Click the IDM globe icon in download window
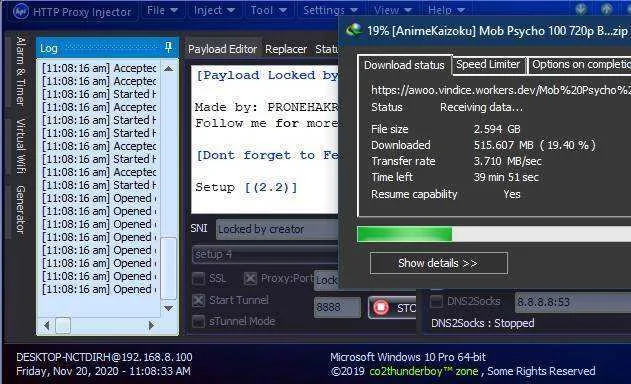 (x=355, y=30)
